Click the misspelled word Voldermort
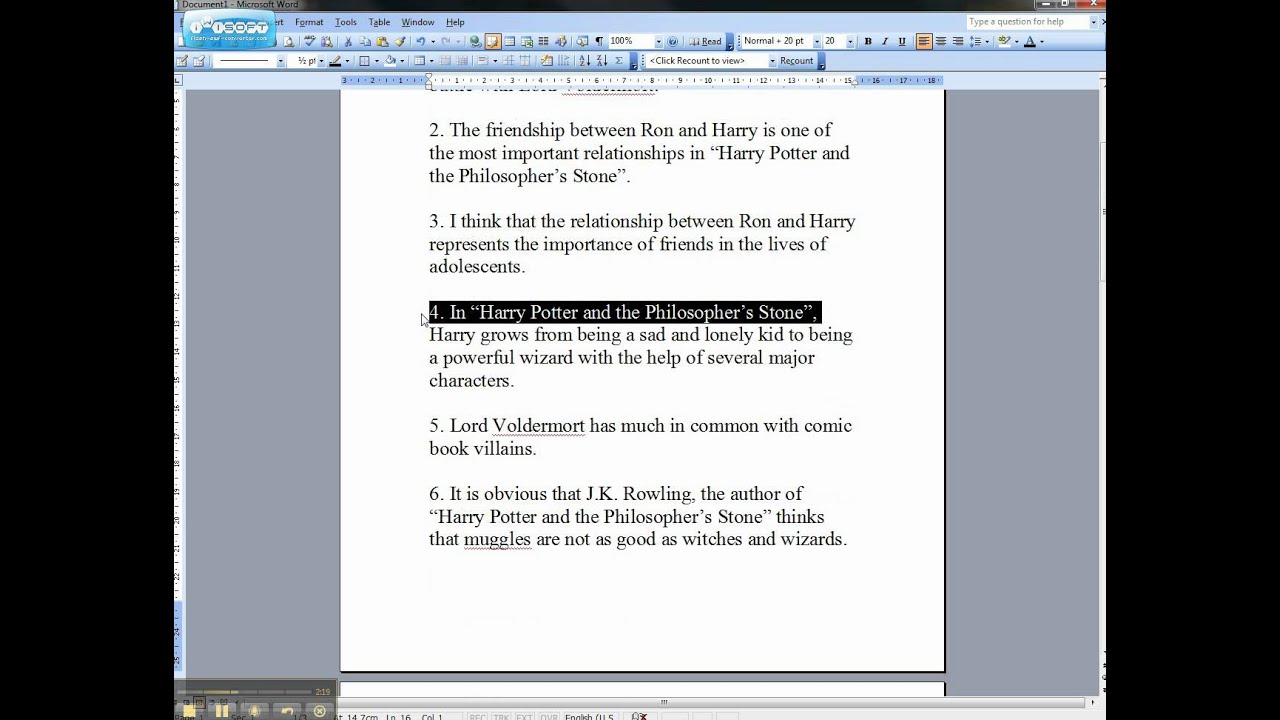This screenshot has height=720, width=1280. (x=538, y=426)
